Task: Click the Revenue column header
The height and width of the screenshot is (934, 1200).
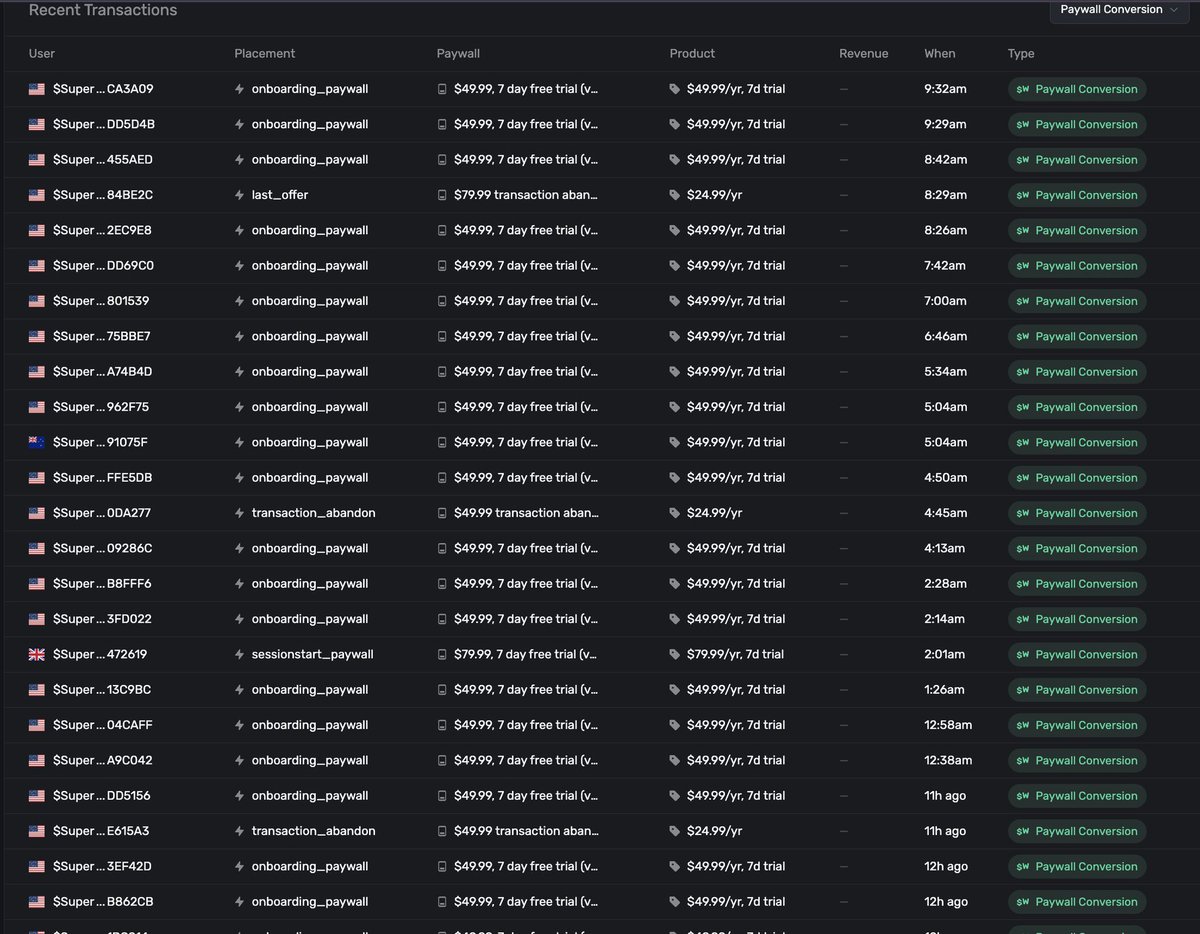Action: pyautogui.click(x=863, y=54)
